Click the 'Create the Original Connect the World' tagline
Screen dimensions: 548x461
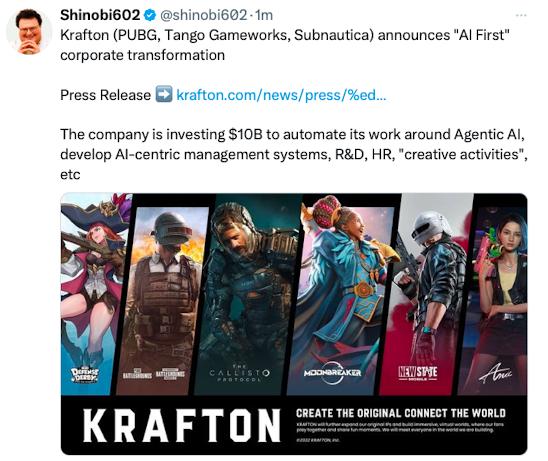pos(401,413)
